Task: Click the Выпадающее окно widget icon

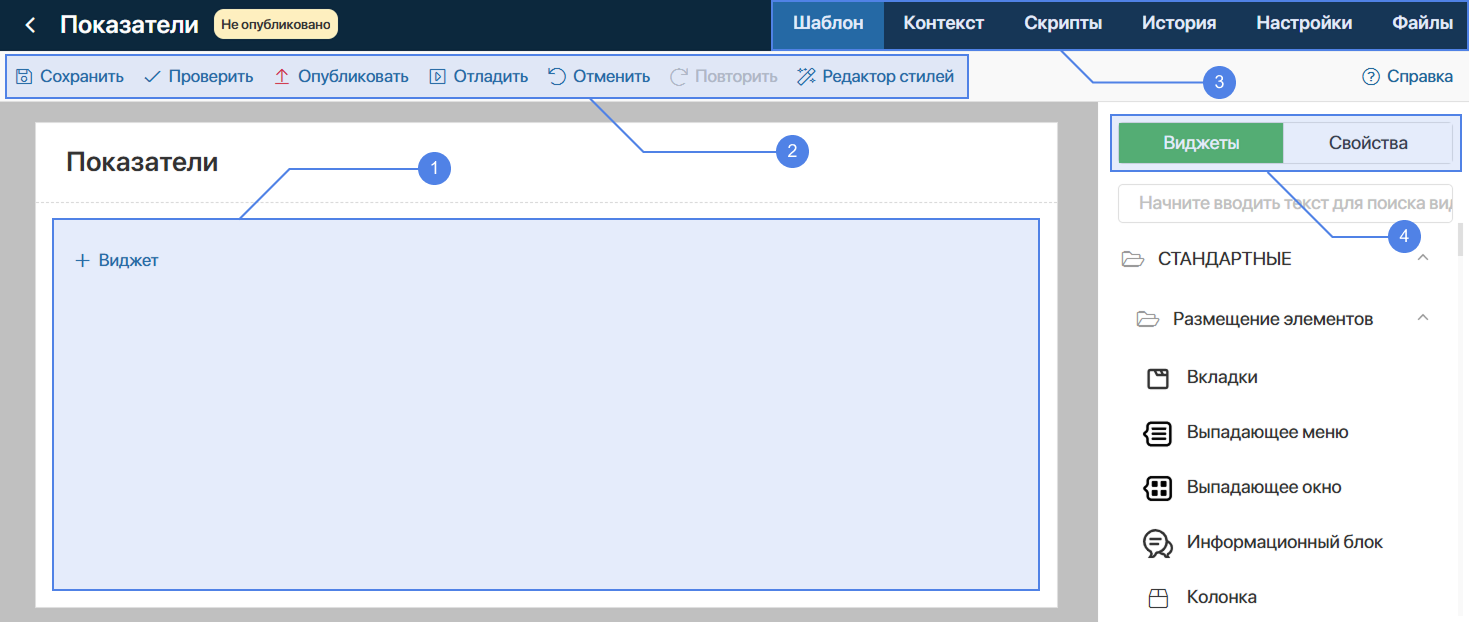Action: click(x=1157, y=488)
